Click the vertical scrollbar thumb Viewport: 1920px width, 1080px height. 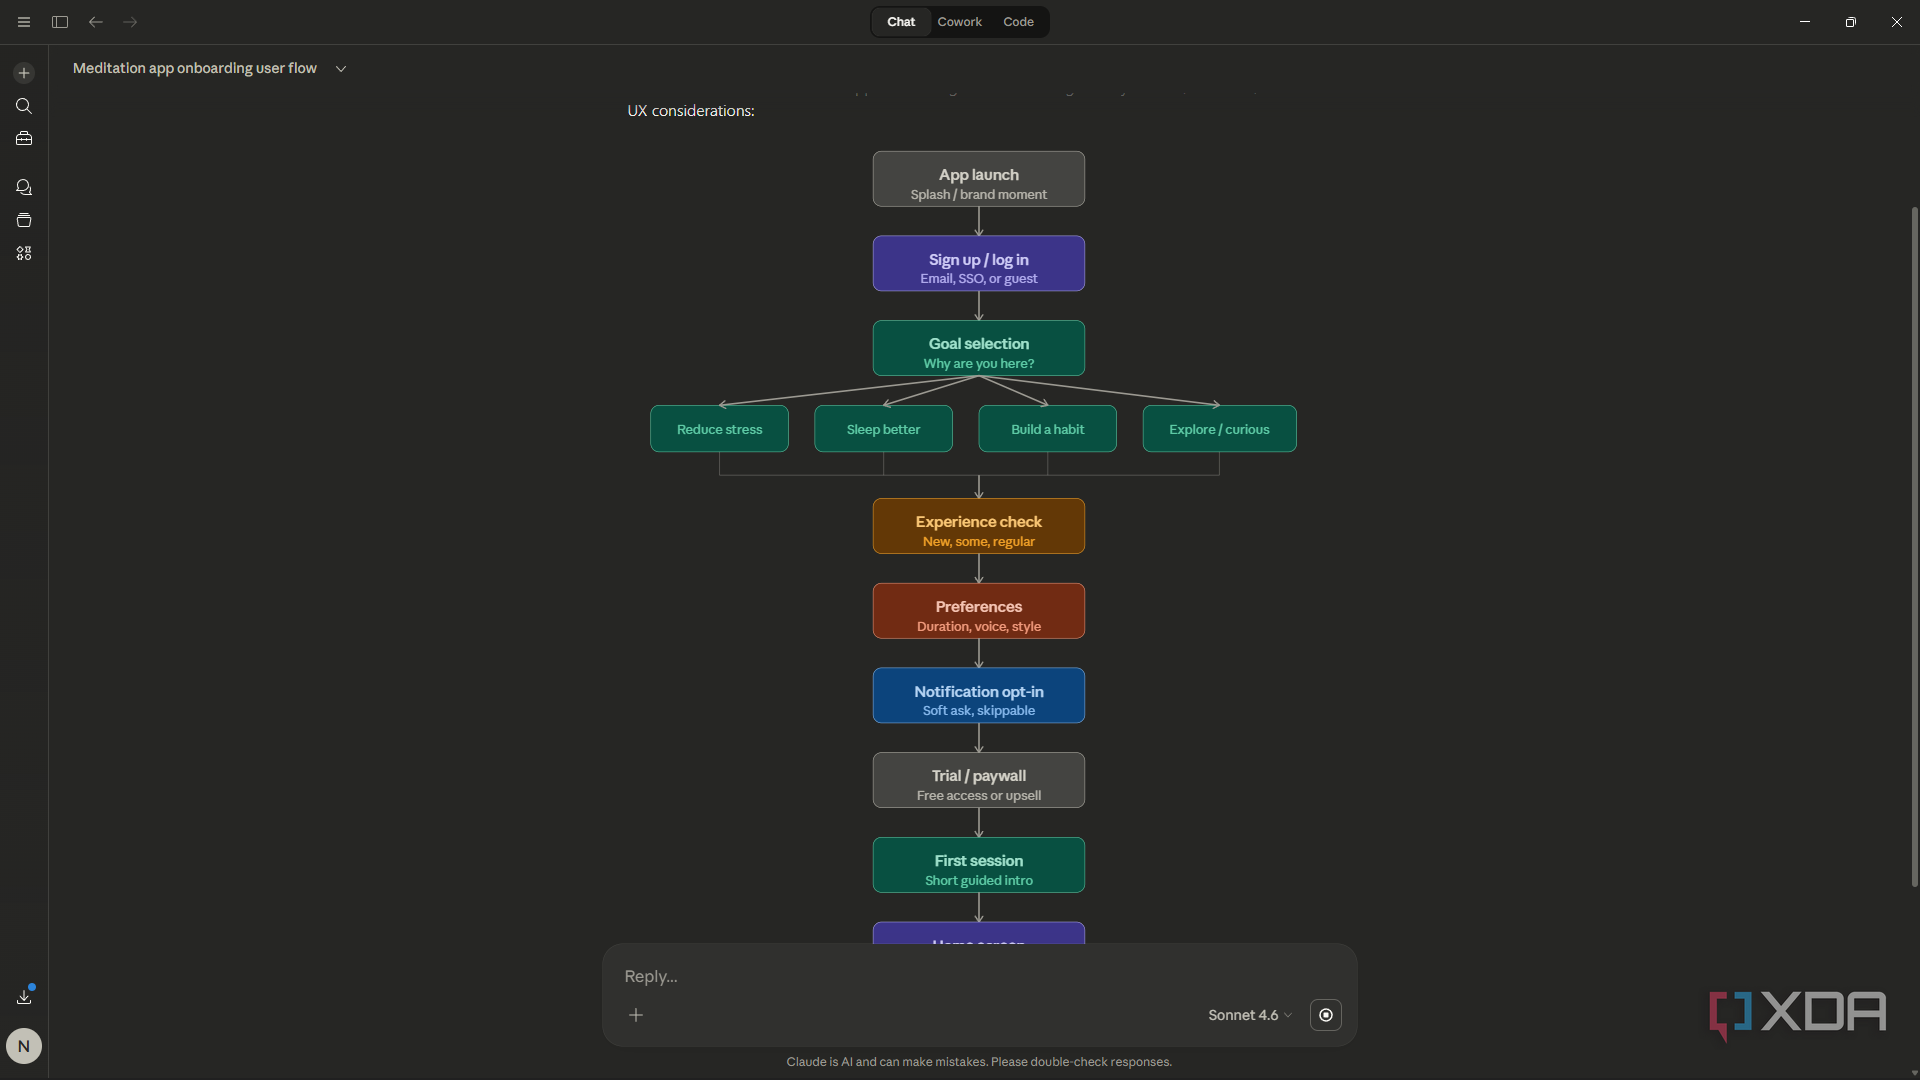coord(1914,546)
